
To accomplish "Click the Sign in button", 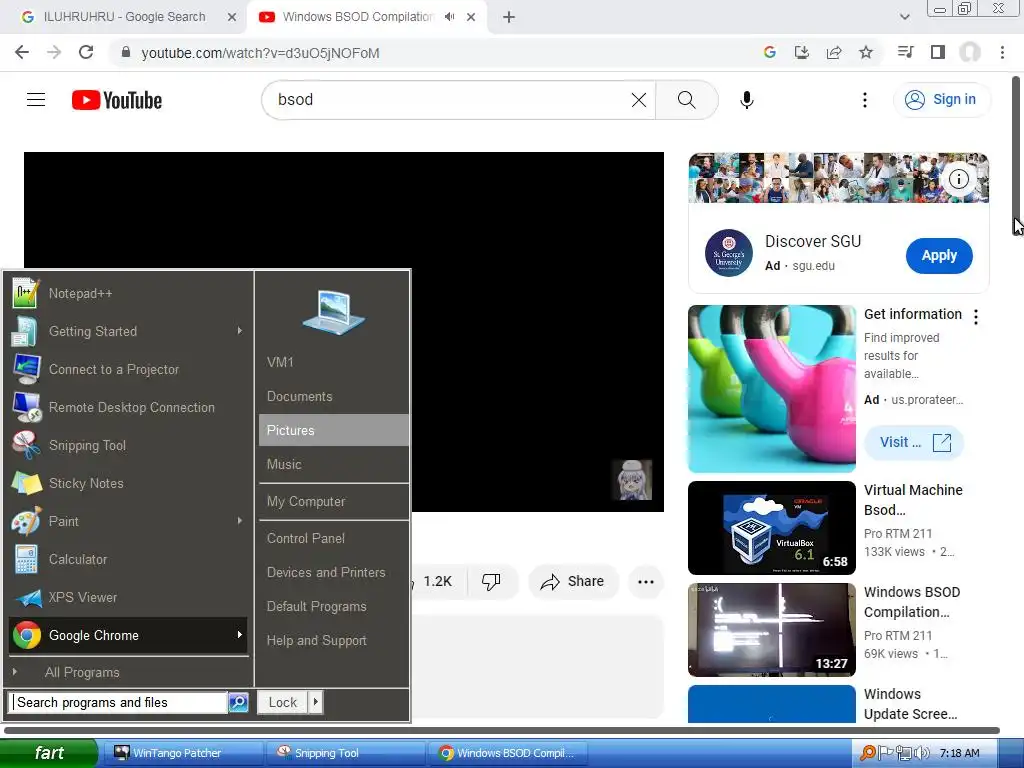I will click(942, 99).
